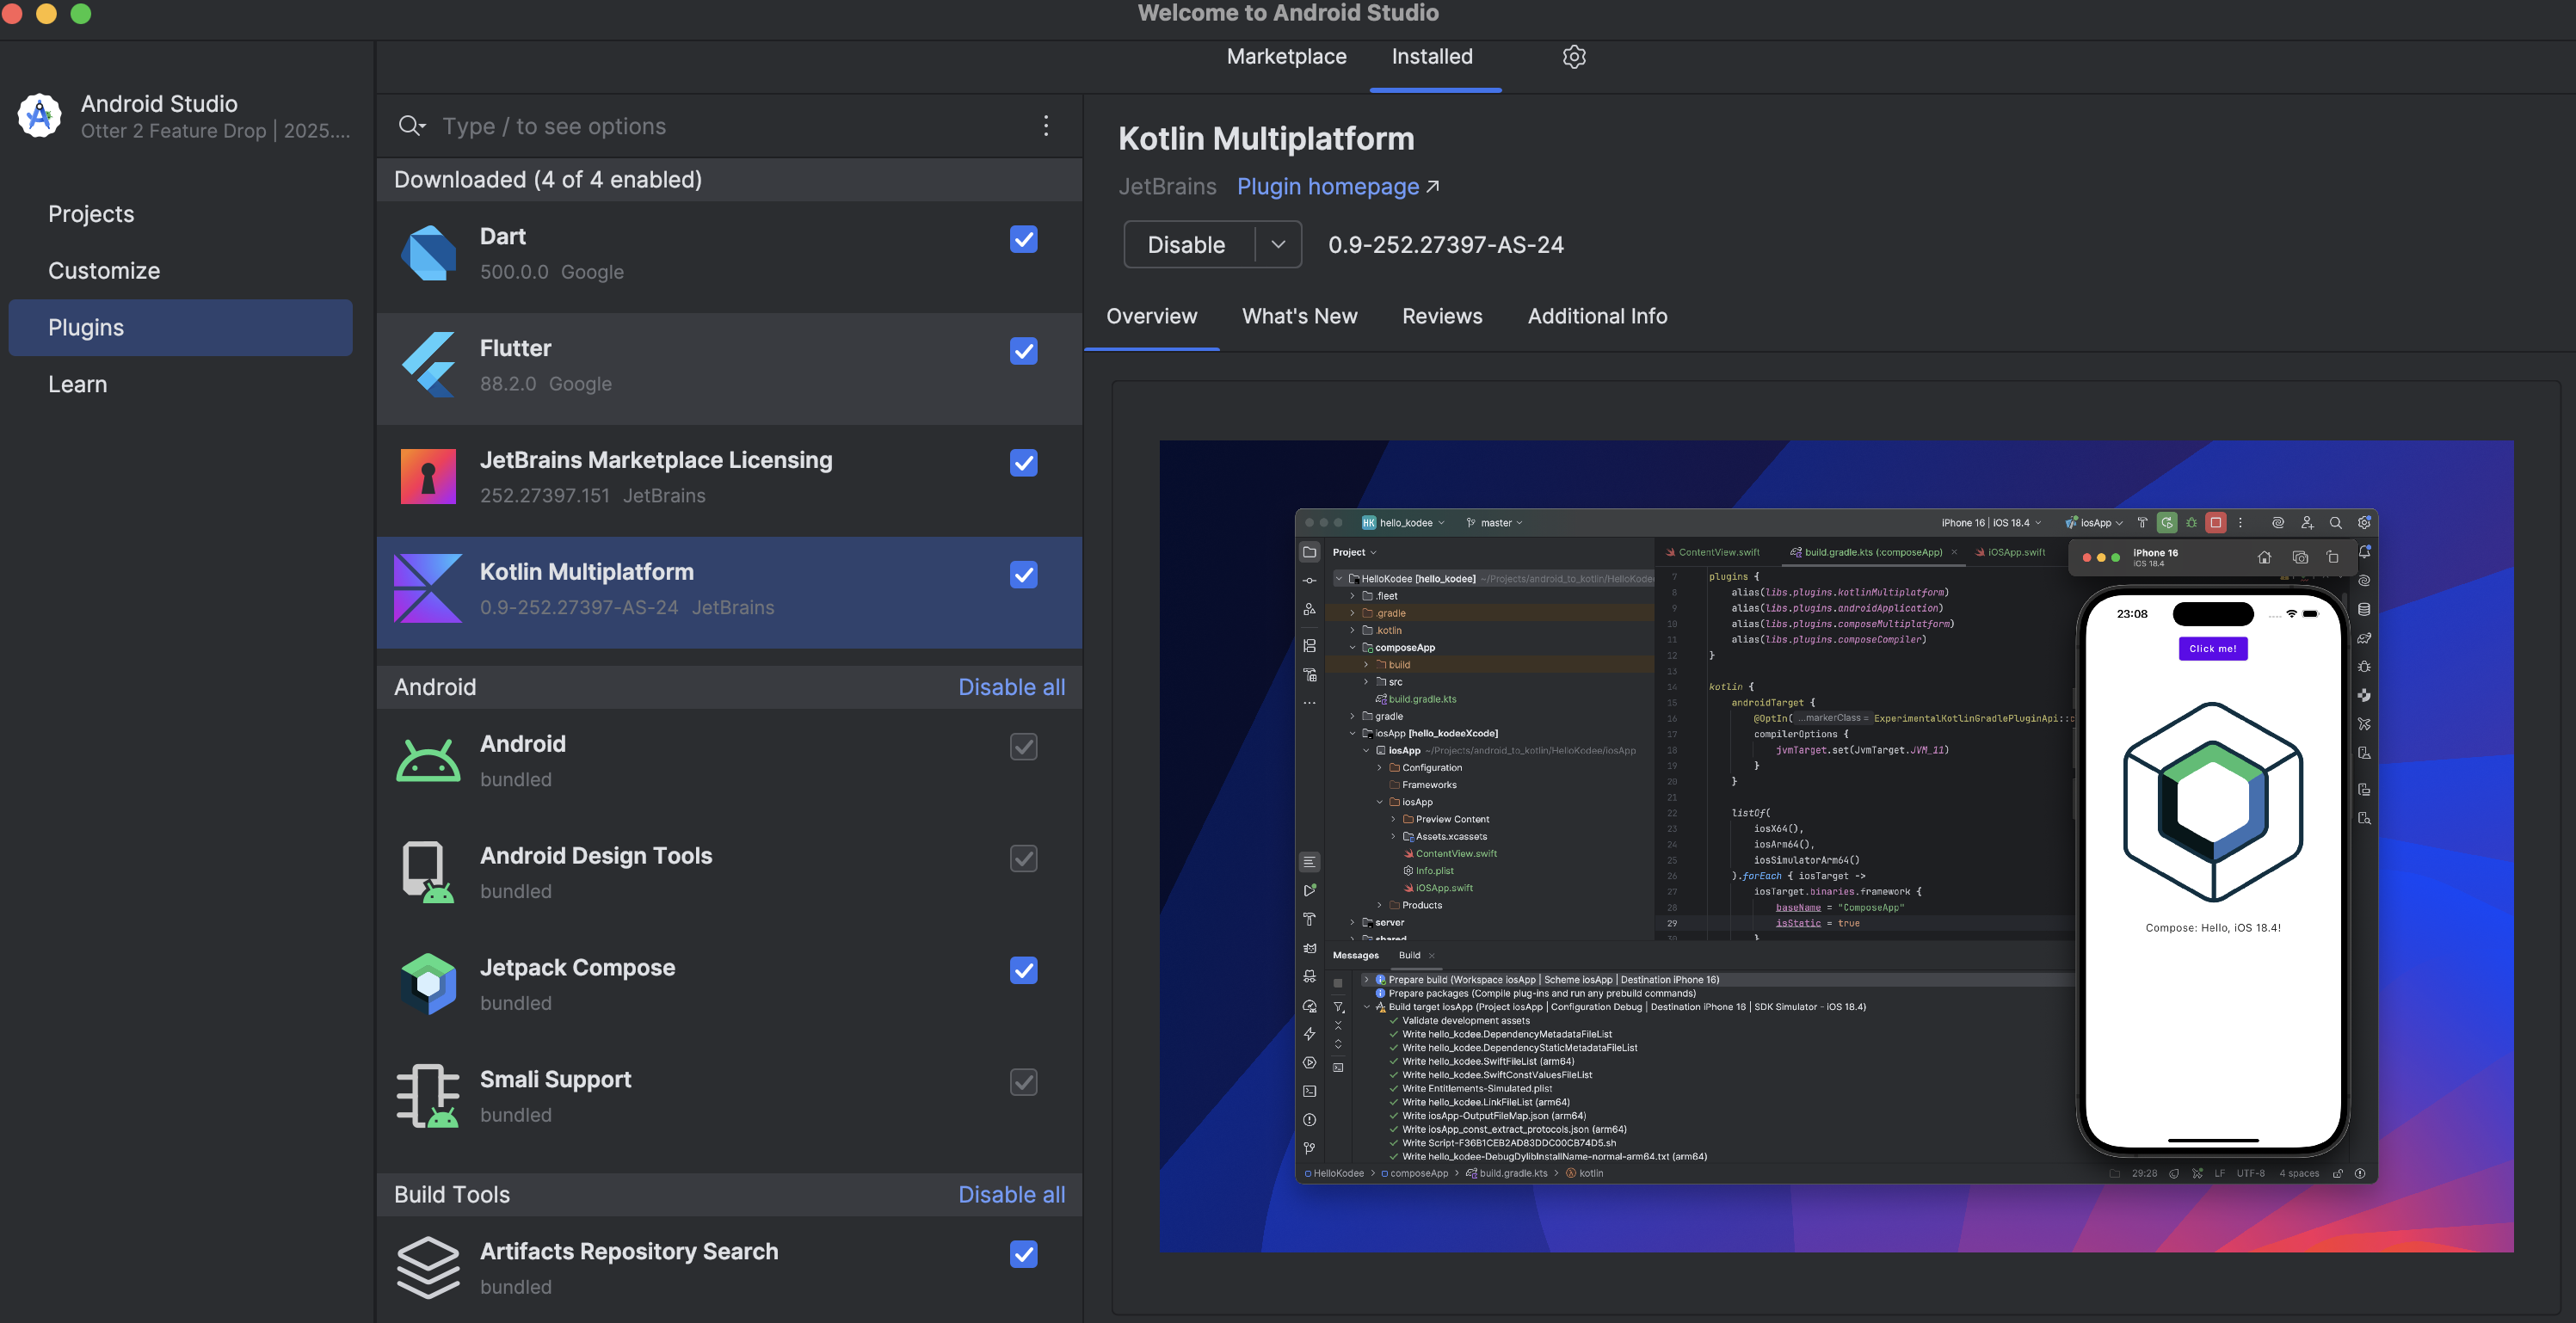
Task: Expand the Disable button dropdown arrow
Action: point(1278,245)
